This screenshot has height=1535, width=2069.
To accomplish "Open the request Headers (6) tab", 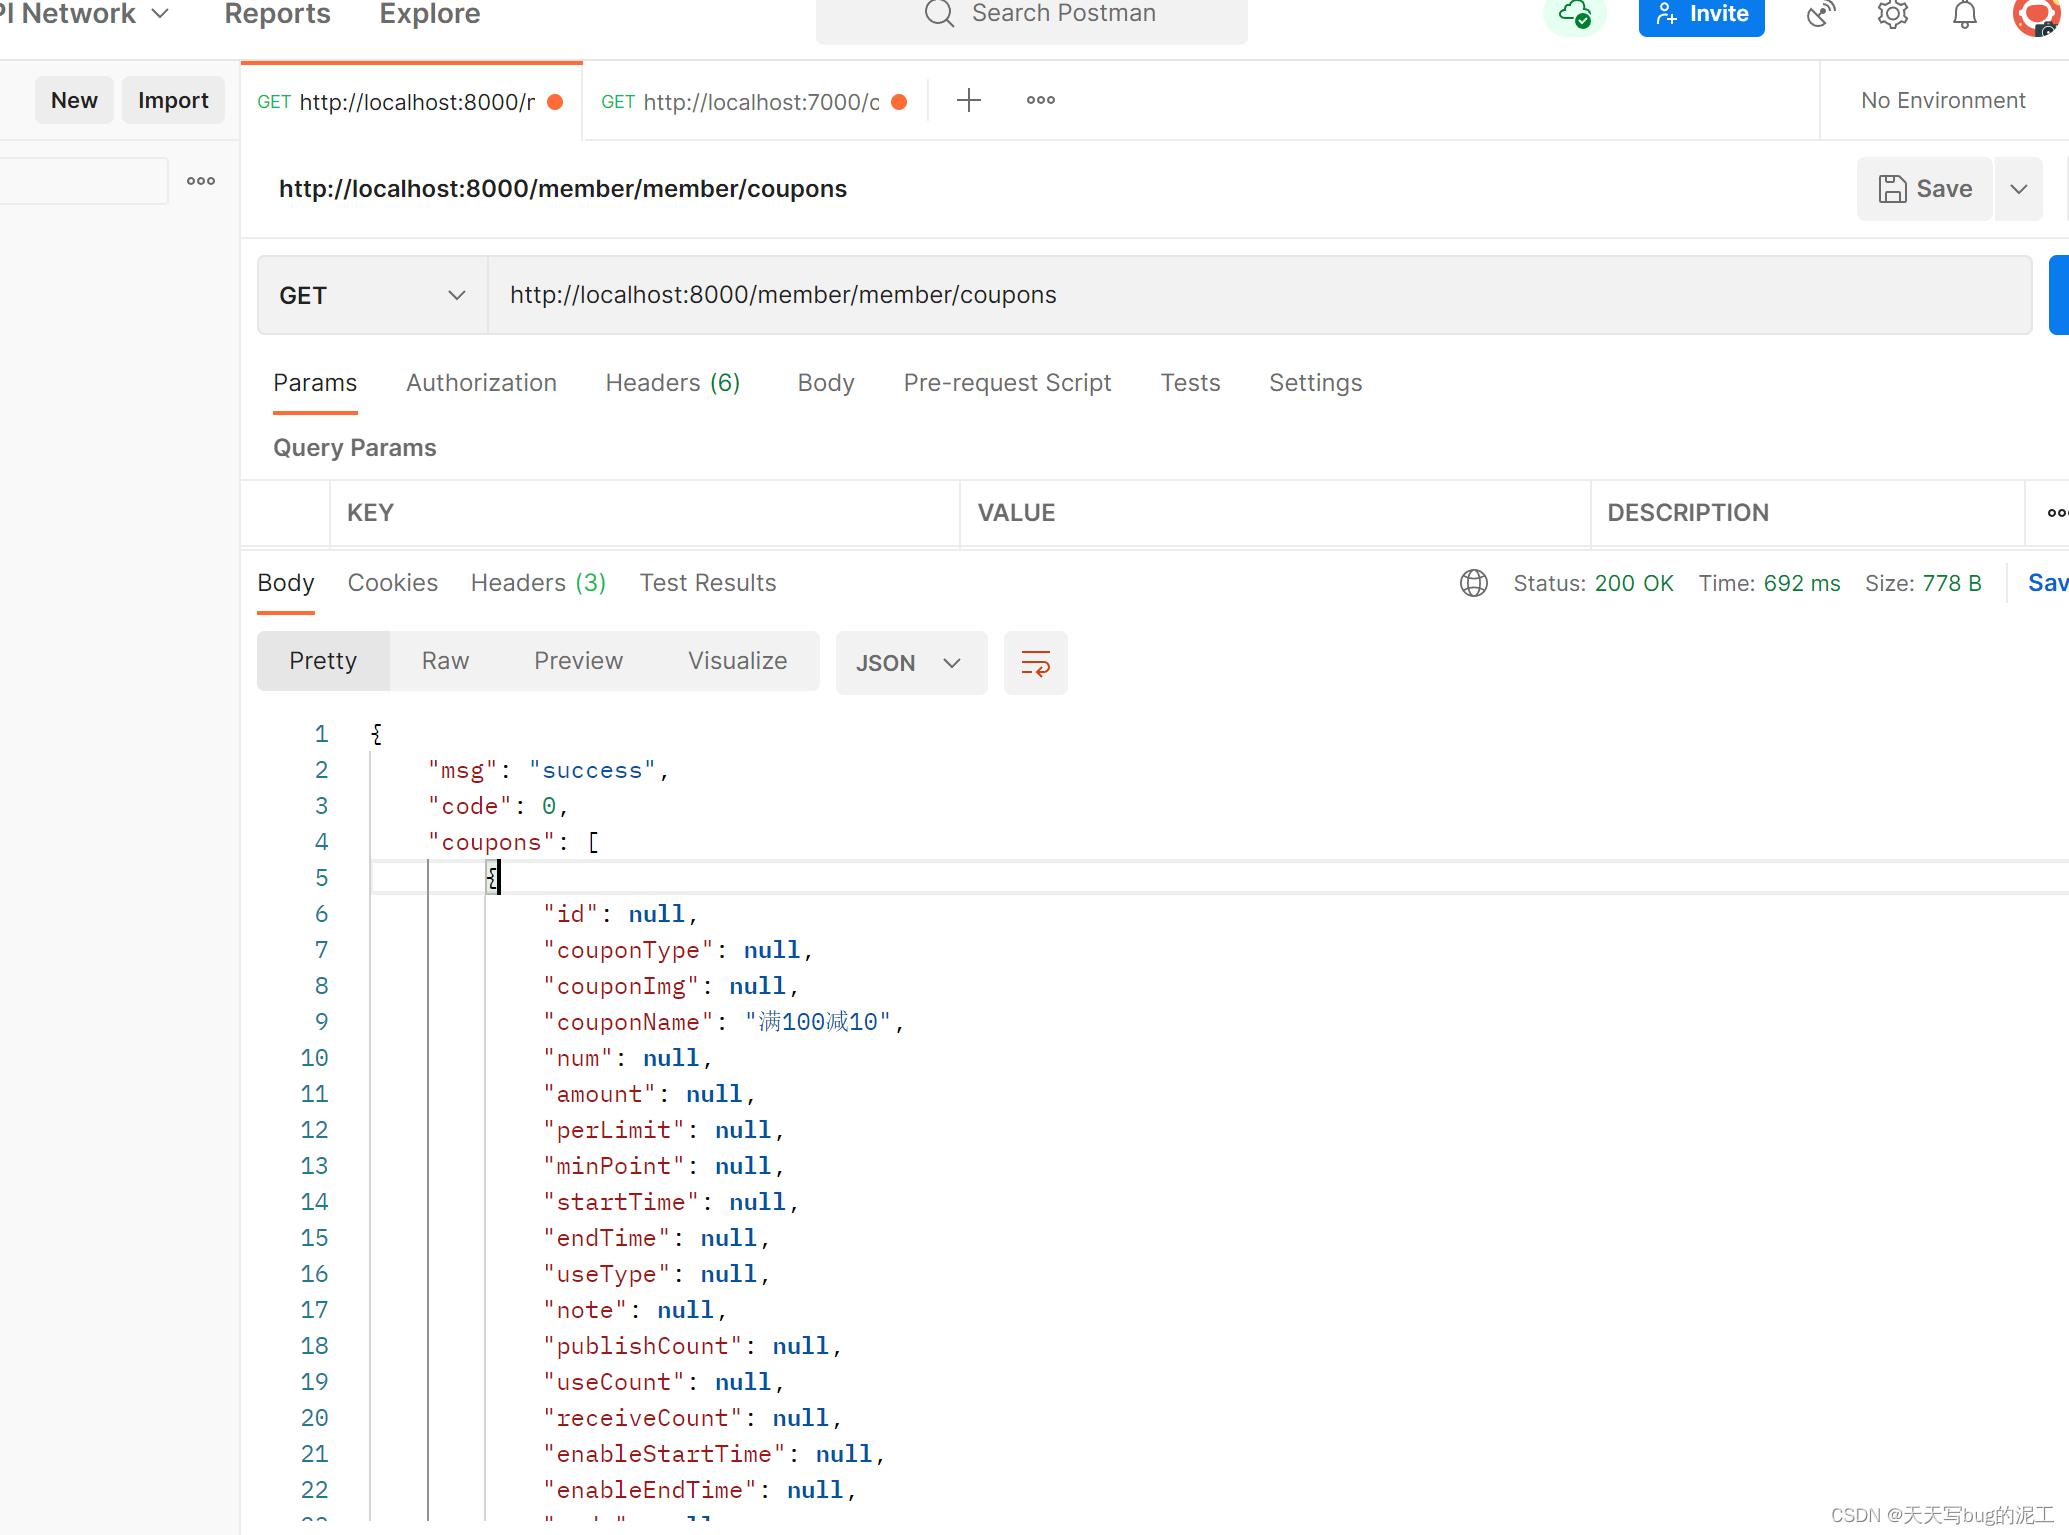I will point(672,383).
